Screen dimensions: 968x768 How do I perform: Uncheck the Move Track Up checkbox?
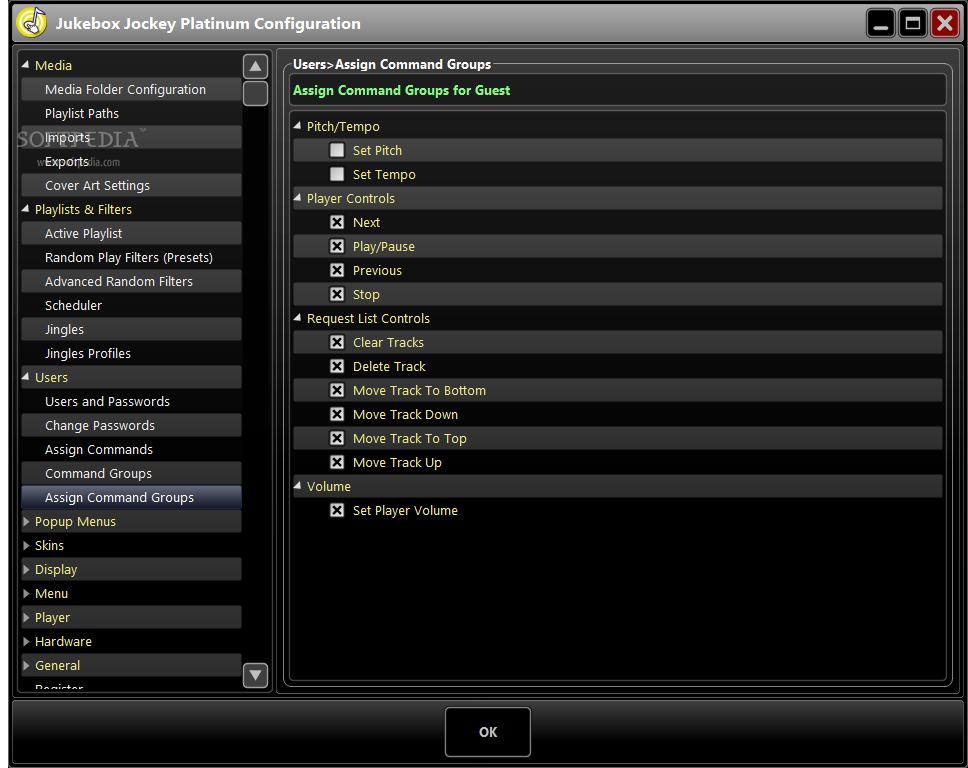337,462
